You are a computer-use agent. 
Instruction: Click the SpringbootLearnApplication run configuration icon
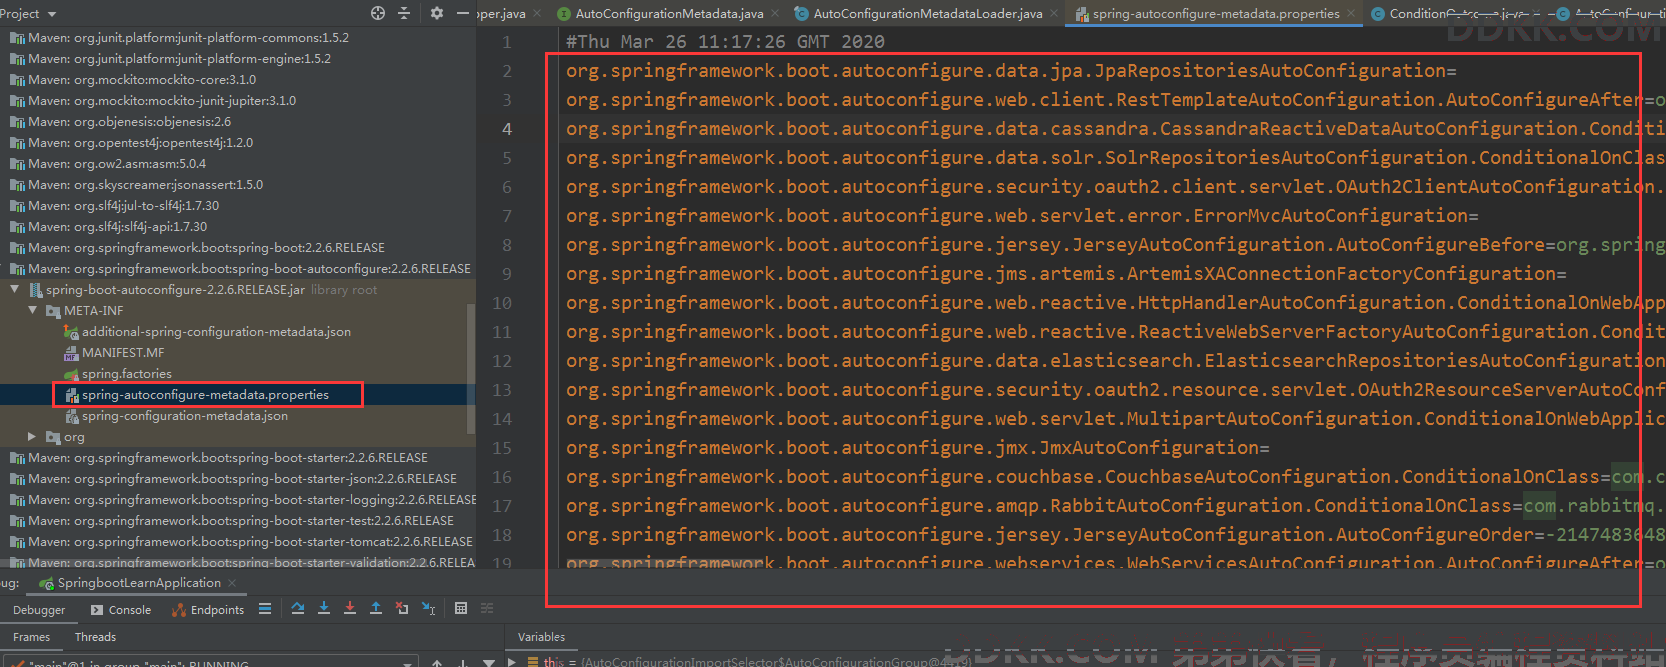tap(46, 583)
